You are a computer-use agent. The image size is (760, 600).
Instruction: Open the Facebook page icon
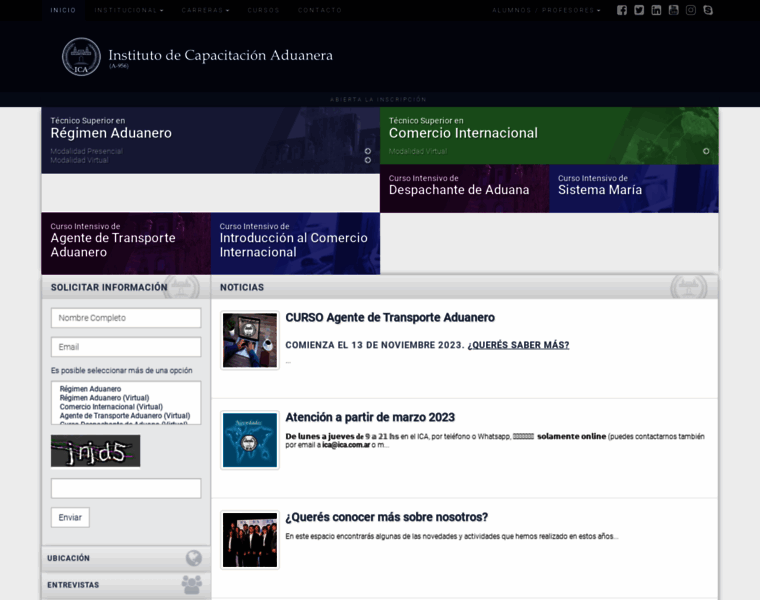[x=622, y=10]
